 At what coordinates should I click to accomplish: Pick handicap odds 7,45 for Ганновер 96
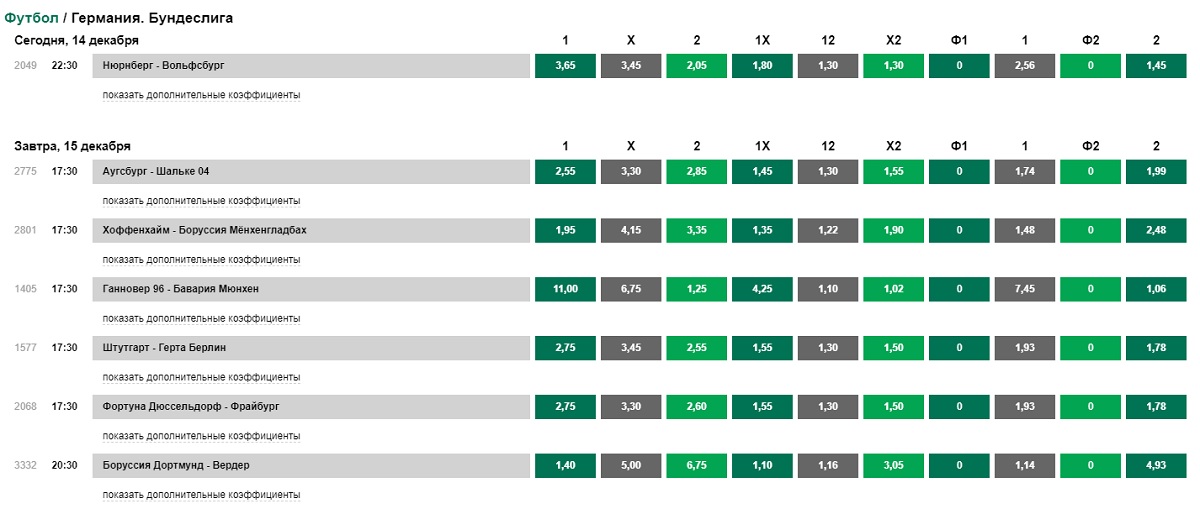[x=1025, y=289]
